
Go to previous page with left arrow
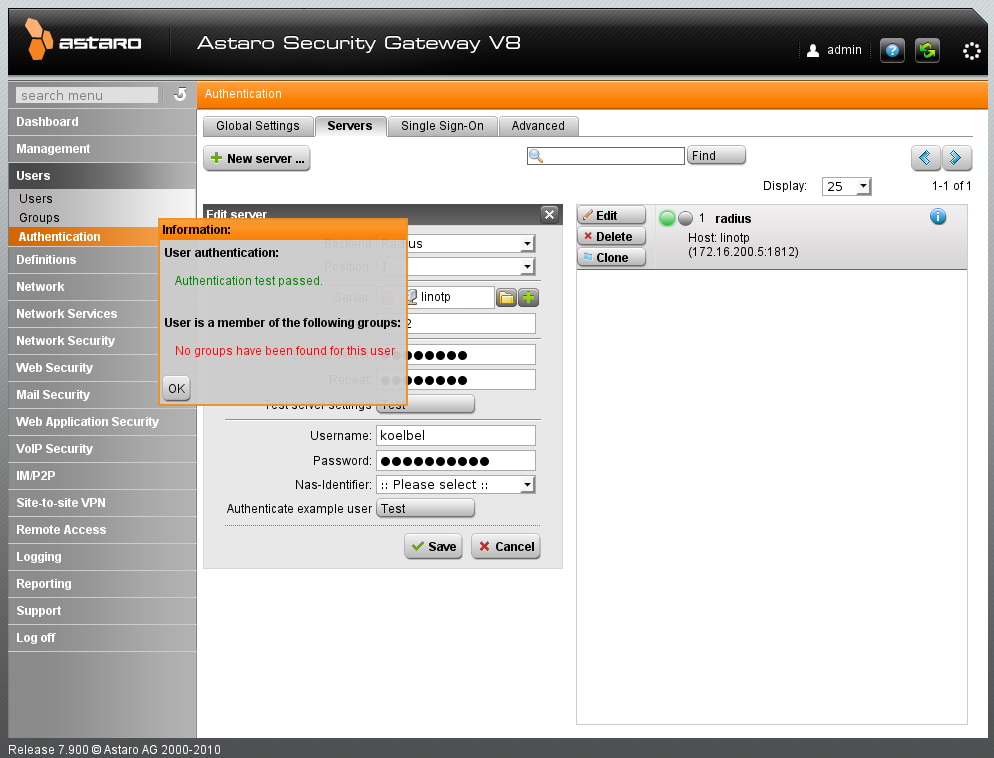[x=925, y=157]
